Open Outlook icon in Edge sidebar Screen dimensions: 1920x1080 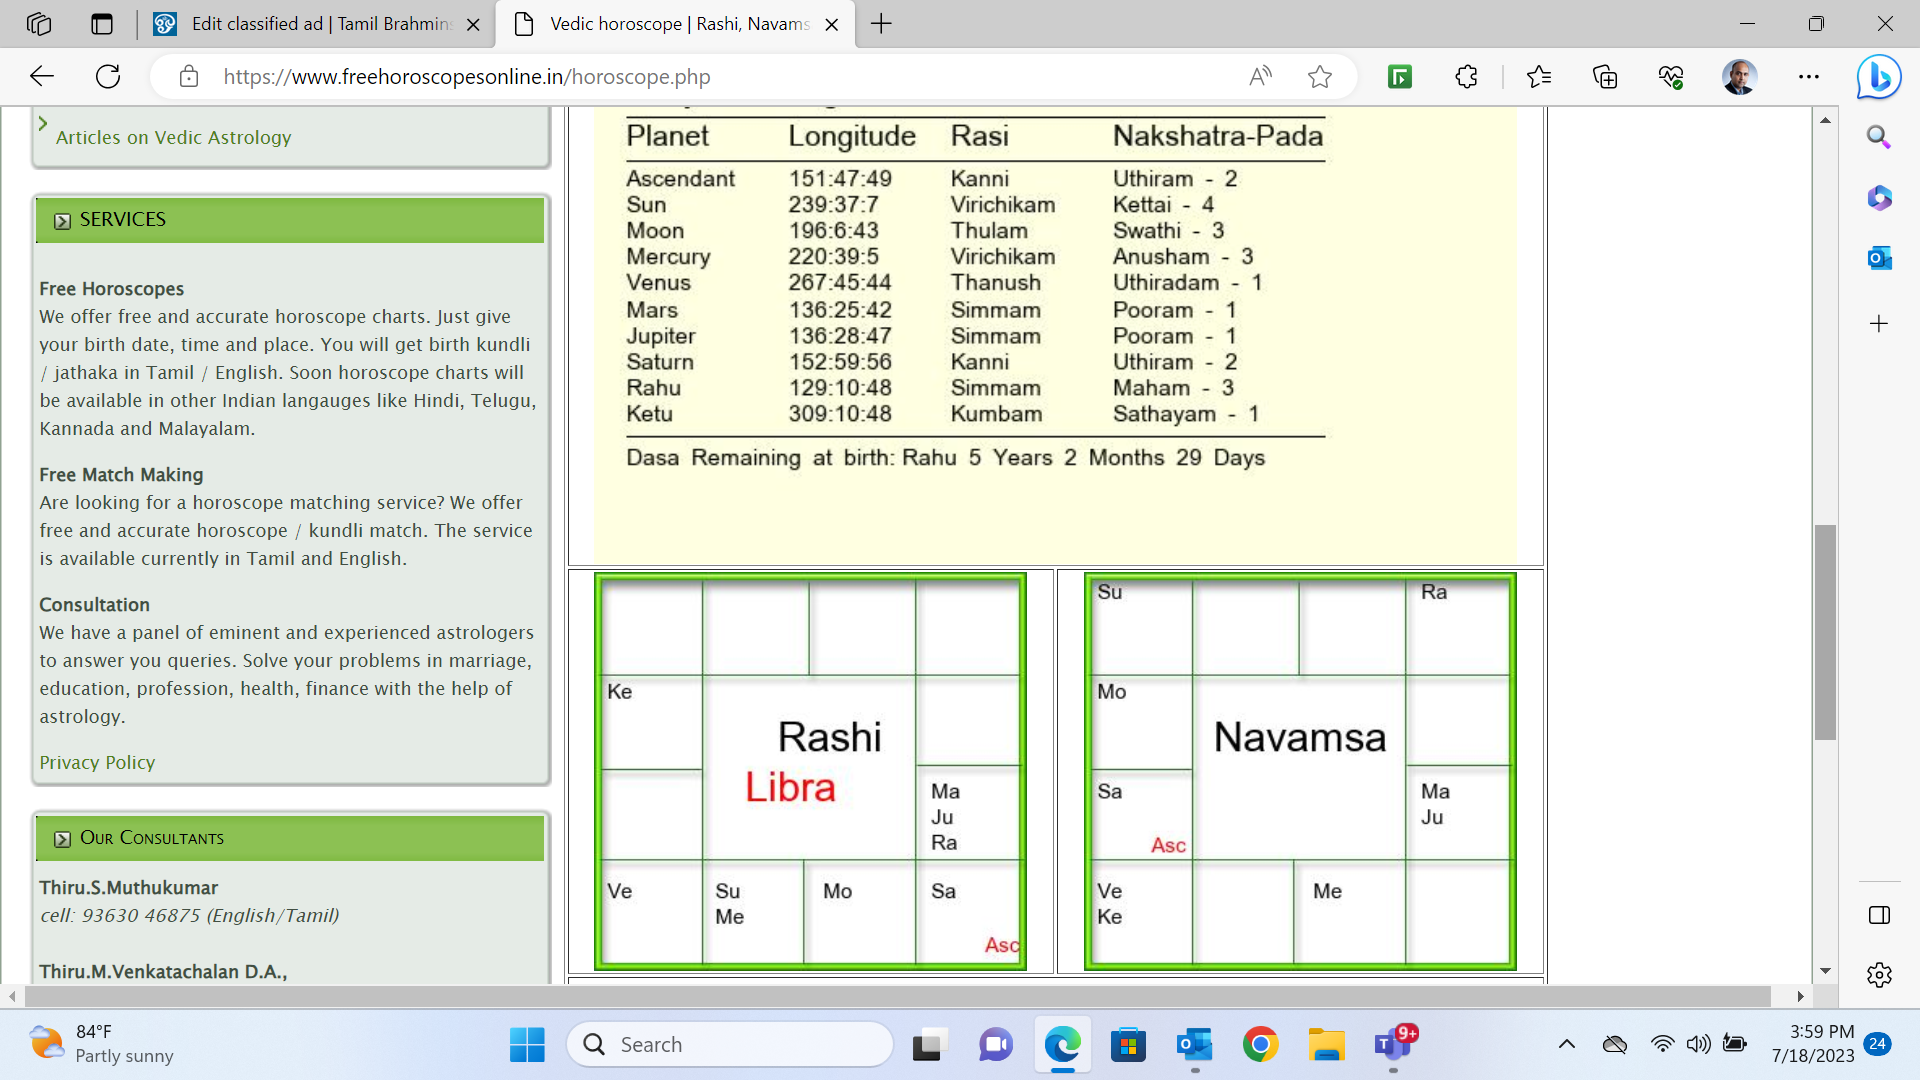pos(1879,258)
